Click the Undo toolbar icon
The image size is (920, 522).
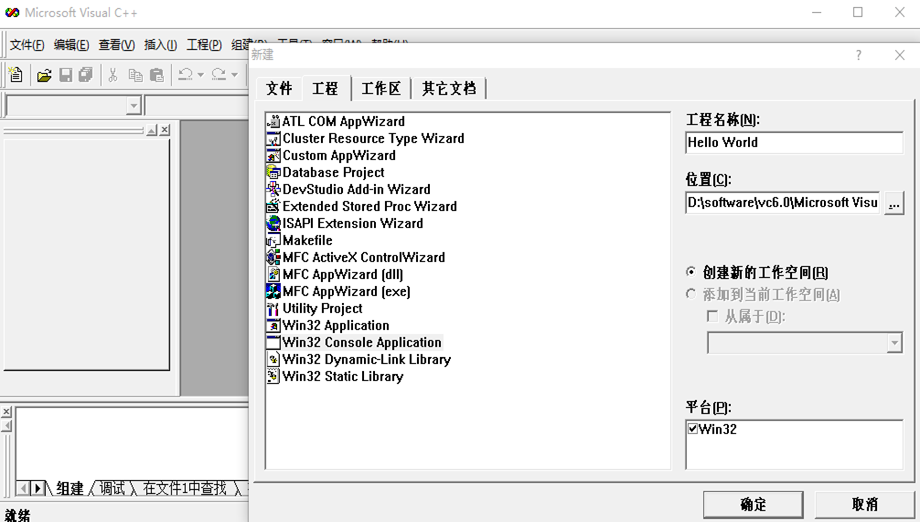click(185, 74)
